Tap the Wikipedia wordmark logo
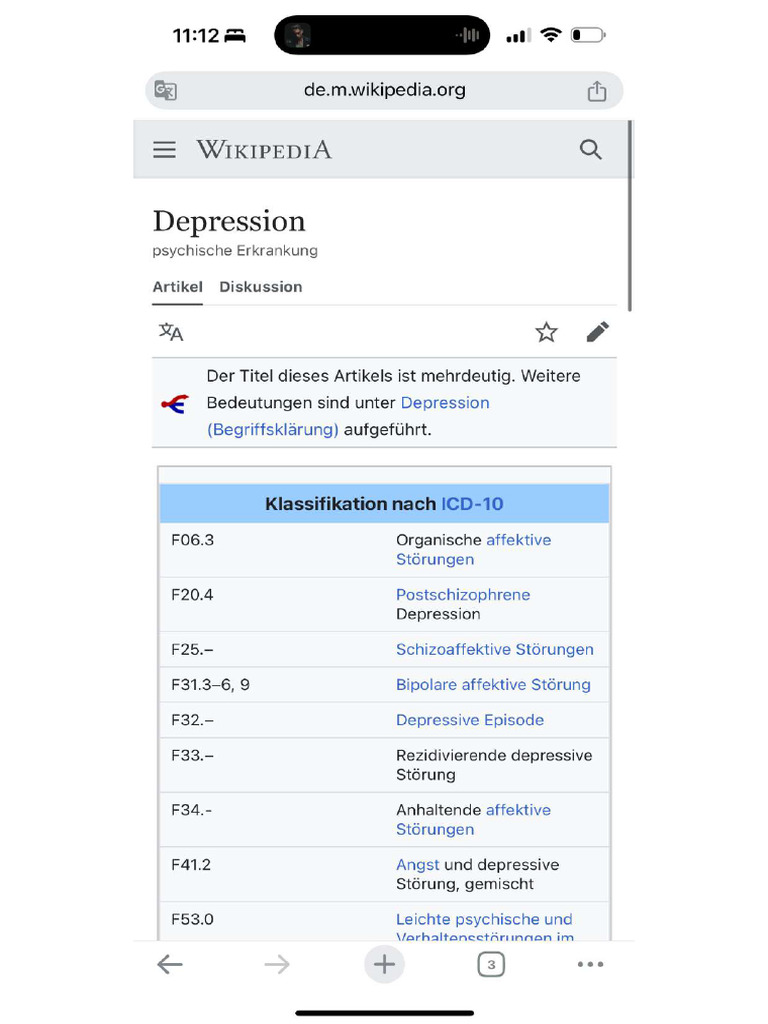The width and height of the screenshot is (768, 1024). coord(264,150)
